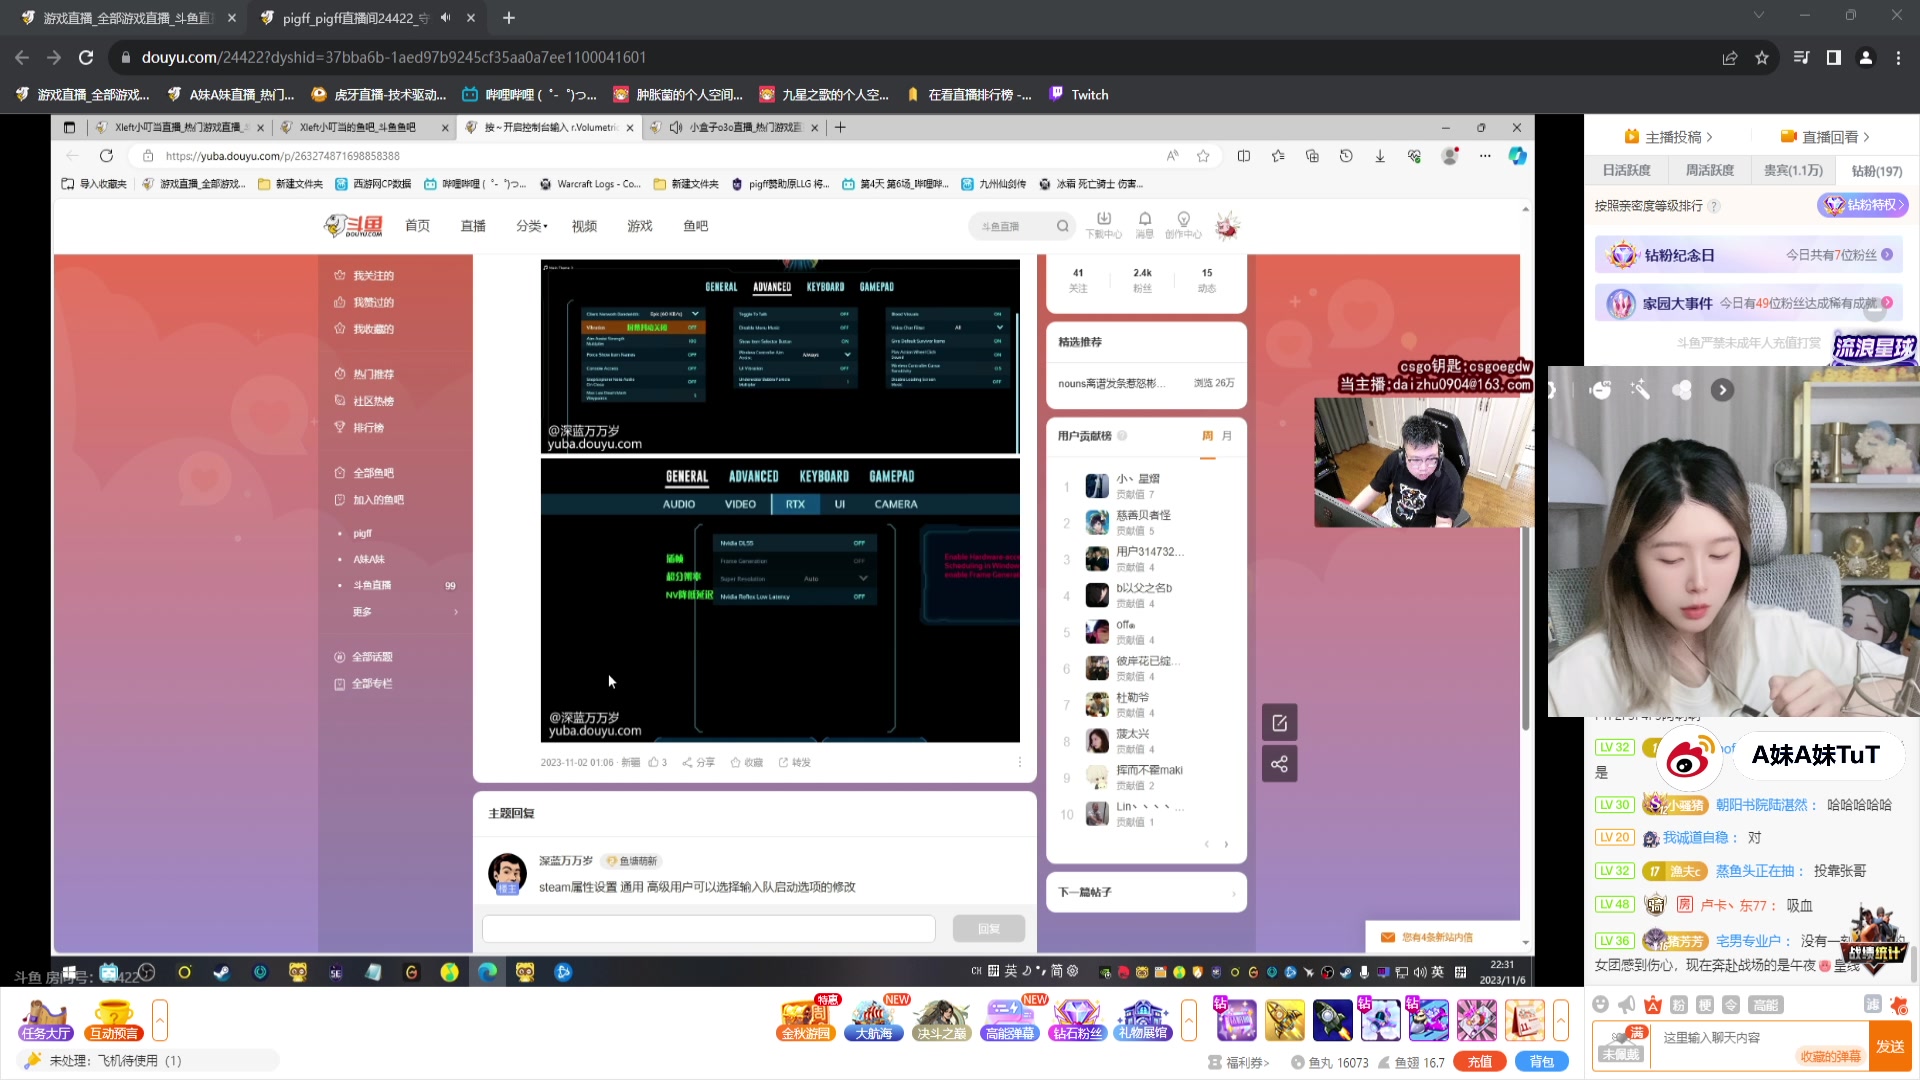1920x1080 pixels.
Task: Click the 未佩戴 fan badge selector
Action: (1620, 1046)
